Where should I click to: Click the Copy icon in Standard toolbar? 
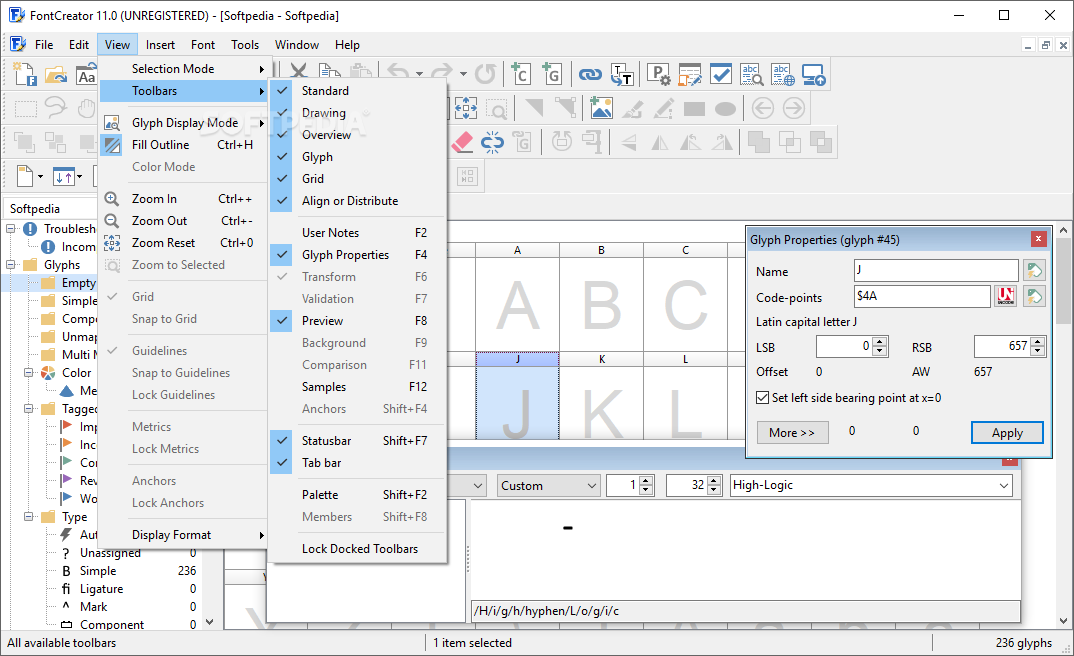click(330, 72)
